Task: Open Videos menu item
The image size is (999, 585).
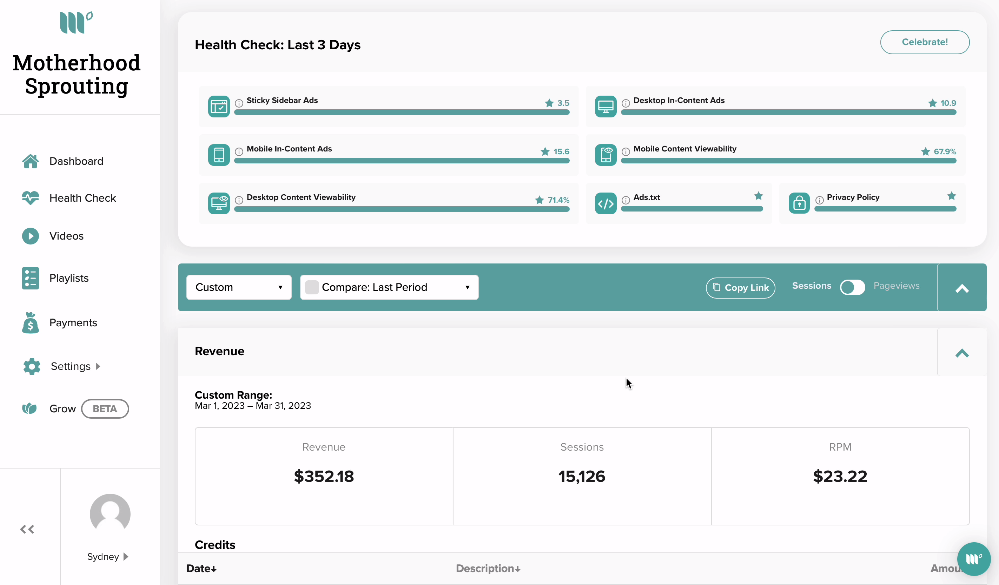Action: coord(66,236)
